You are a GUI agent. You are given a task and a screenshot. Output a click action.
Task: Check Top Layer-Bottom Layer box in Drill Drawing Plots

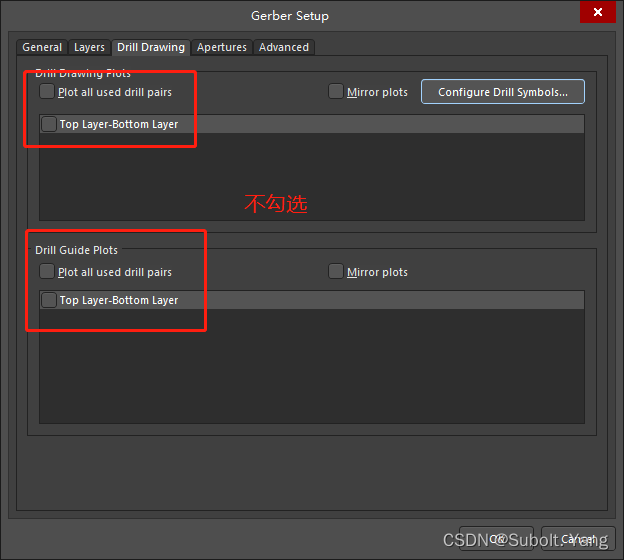tap(49, 125)
